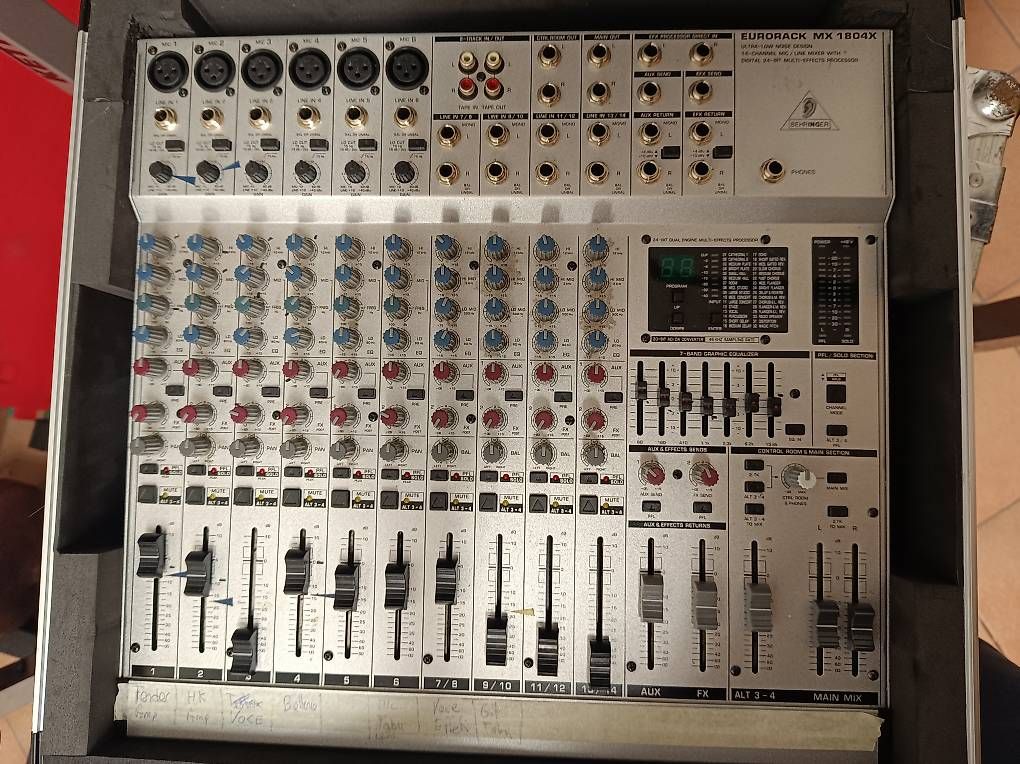Click the MAIN OUT right jack

(598, 92)
